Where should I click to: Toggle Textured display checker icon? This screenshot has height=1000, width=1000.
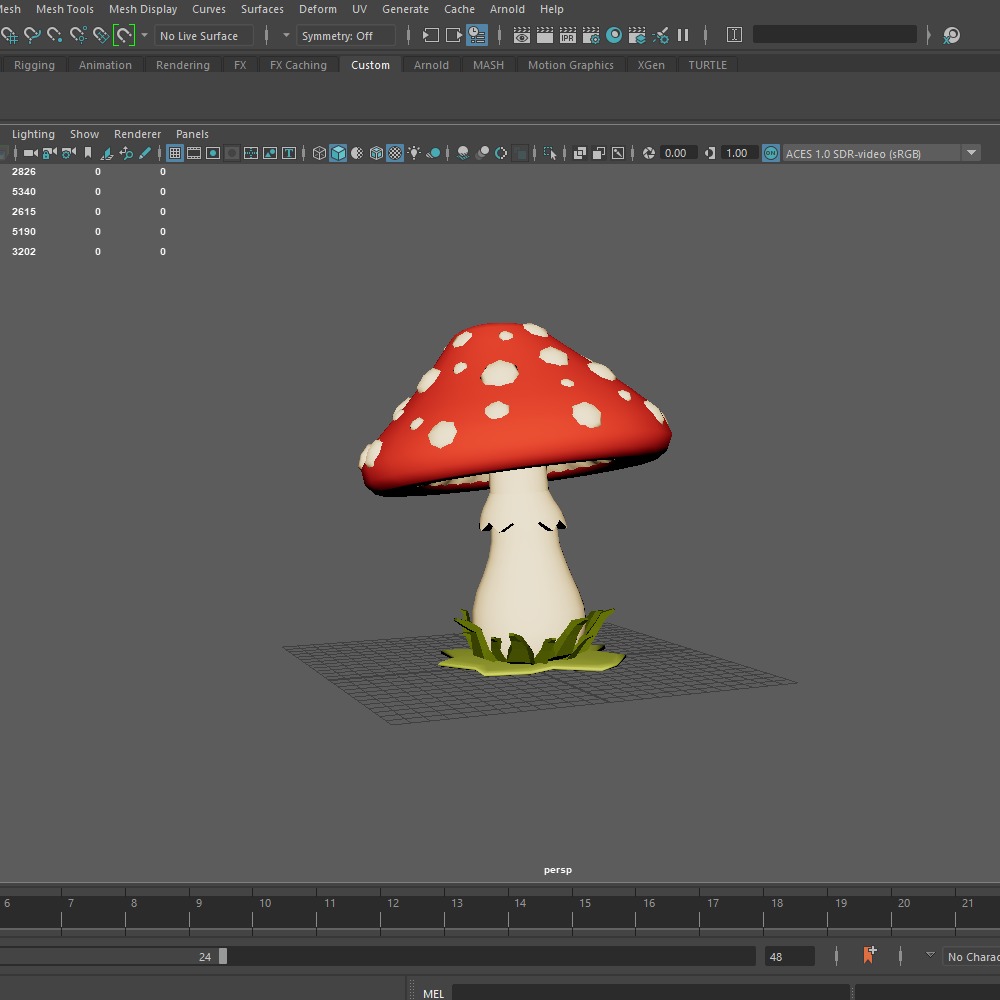click(395, 153)
